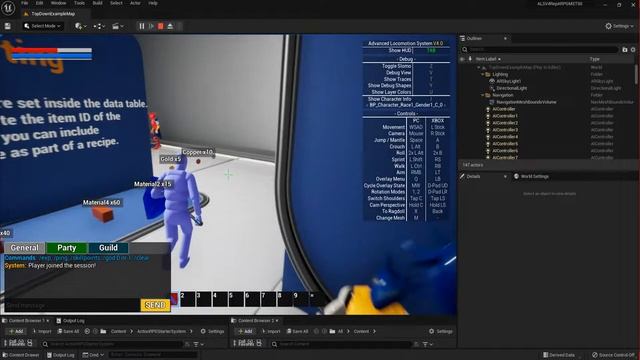The height and width of the screenshot is (360, 640).
Task: Click the chat message input field
Action: (x=72, y=305)
